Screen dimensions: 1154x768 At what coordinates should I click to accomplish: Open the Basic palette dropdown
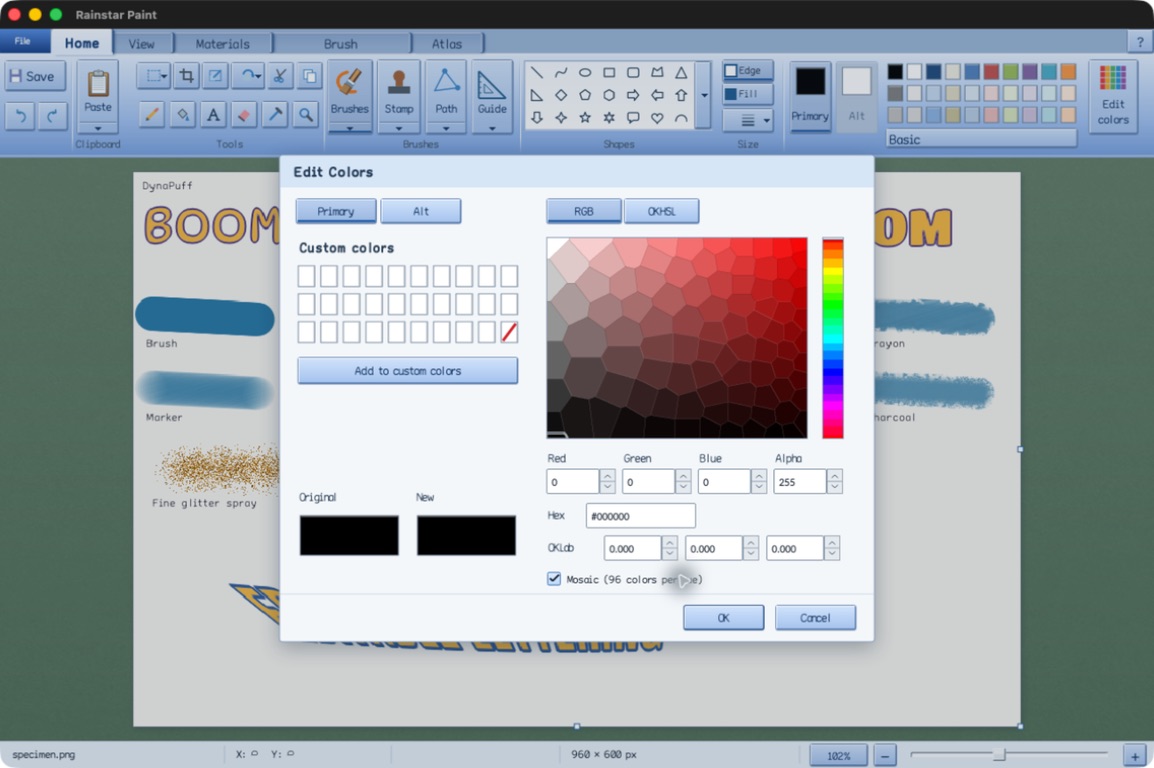tap(981, 139)
